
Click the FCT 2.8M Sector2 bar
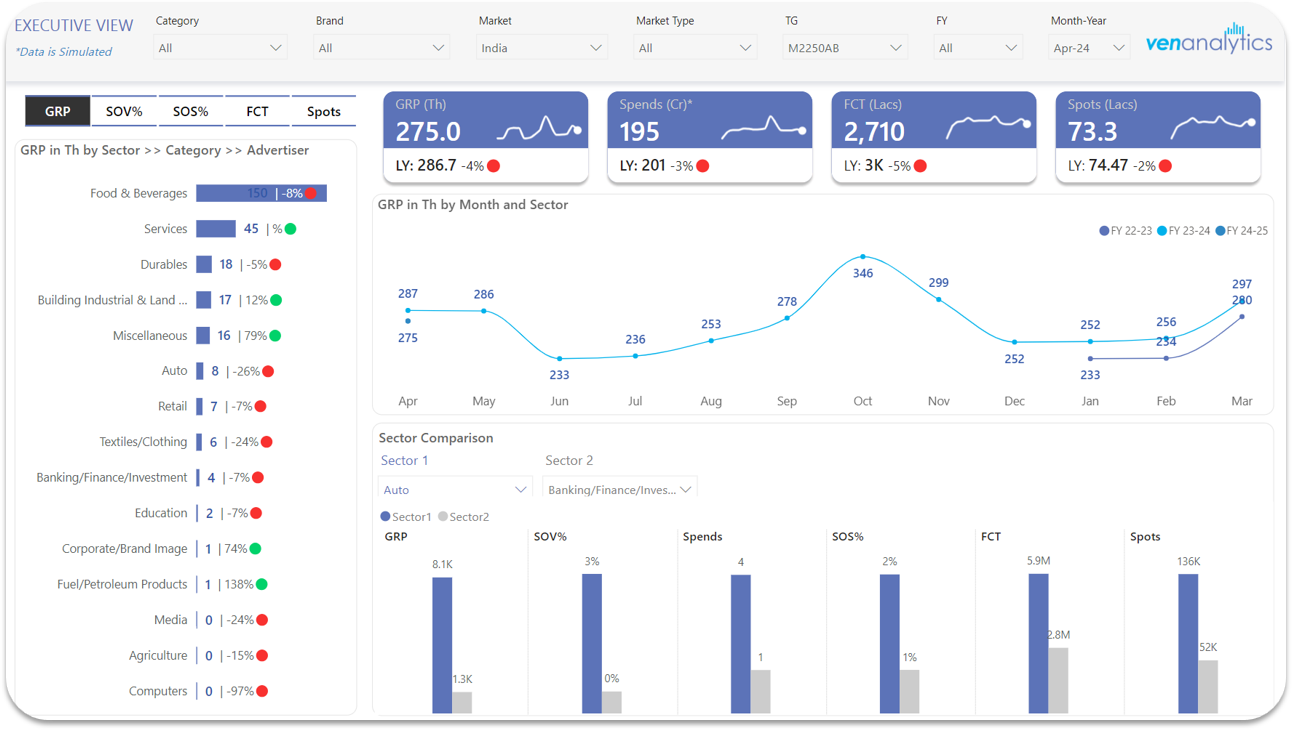[x=1058, y=680]
